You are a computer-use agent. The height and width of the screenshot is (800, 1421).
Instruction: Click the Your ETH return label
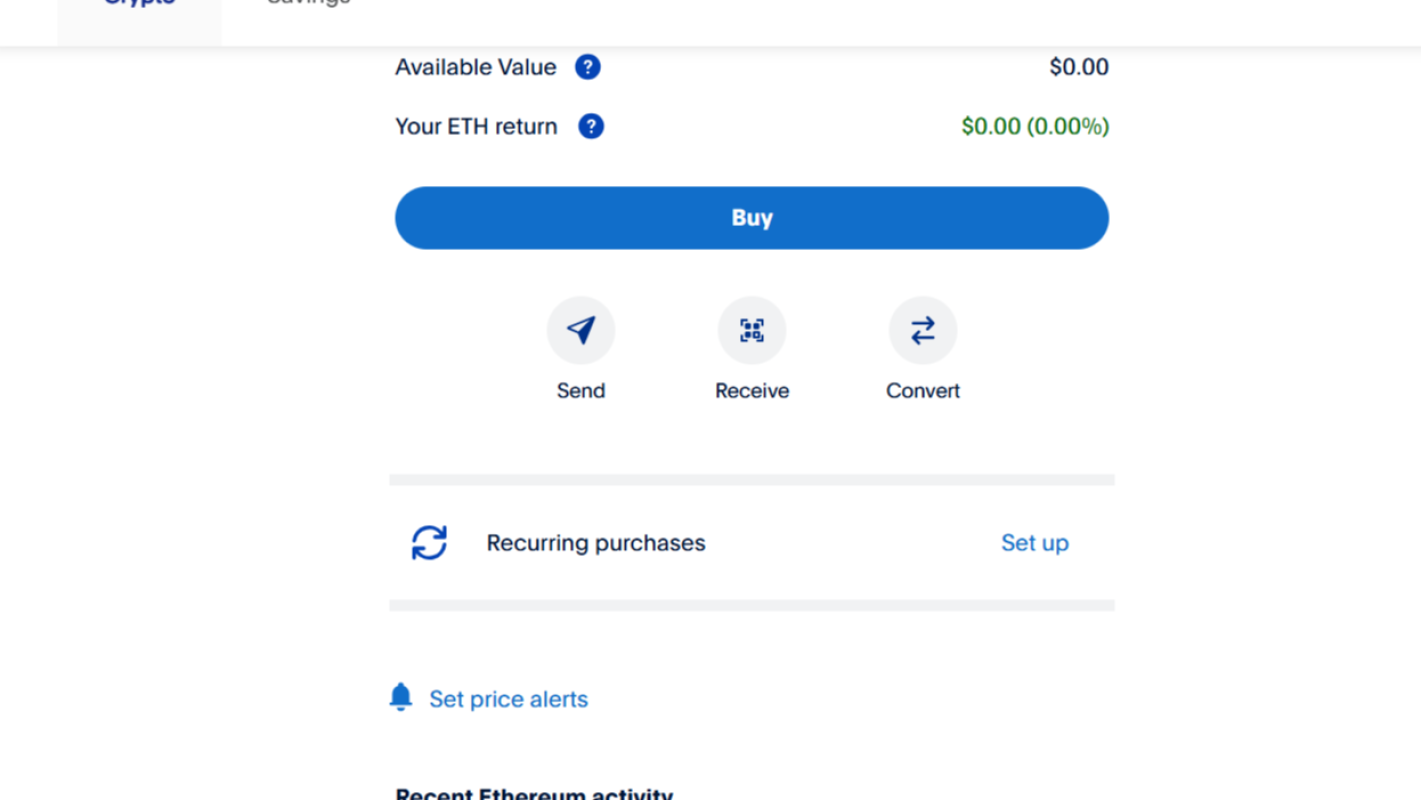[x=476, y=127]
